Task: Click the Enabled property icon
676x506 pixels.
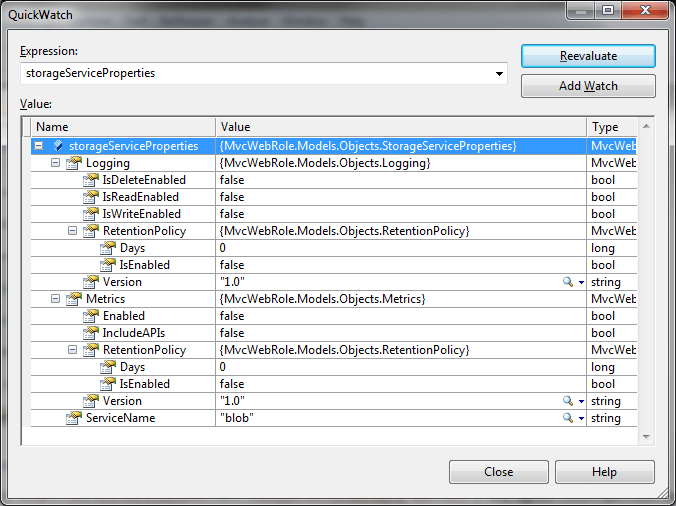Action: [x=91, y=316]
